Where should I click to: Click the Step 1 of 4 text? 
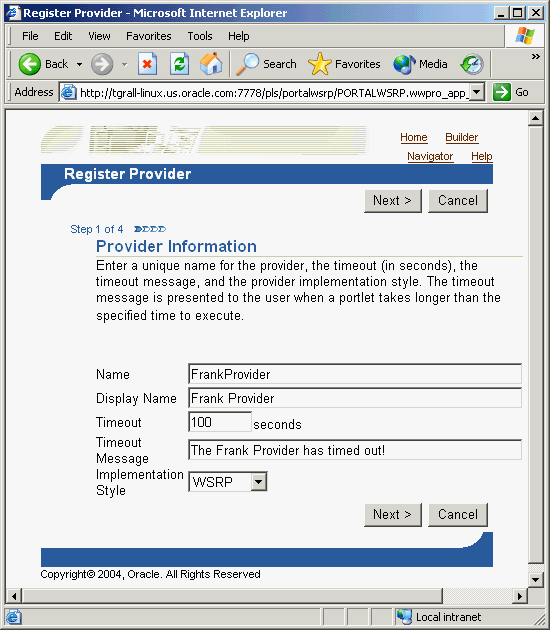pyautogui.click(x=96, y=229)
